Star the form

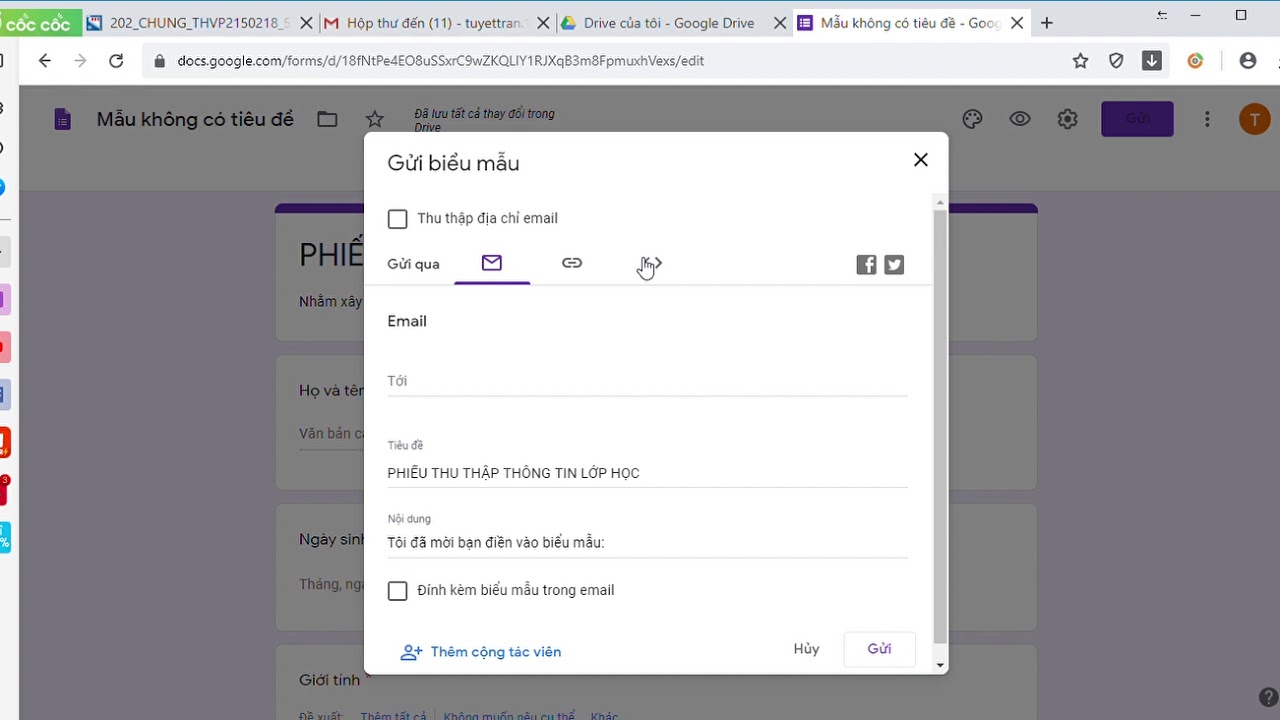375,119
